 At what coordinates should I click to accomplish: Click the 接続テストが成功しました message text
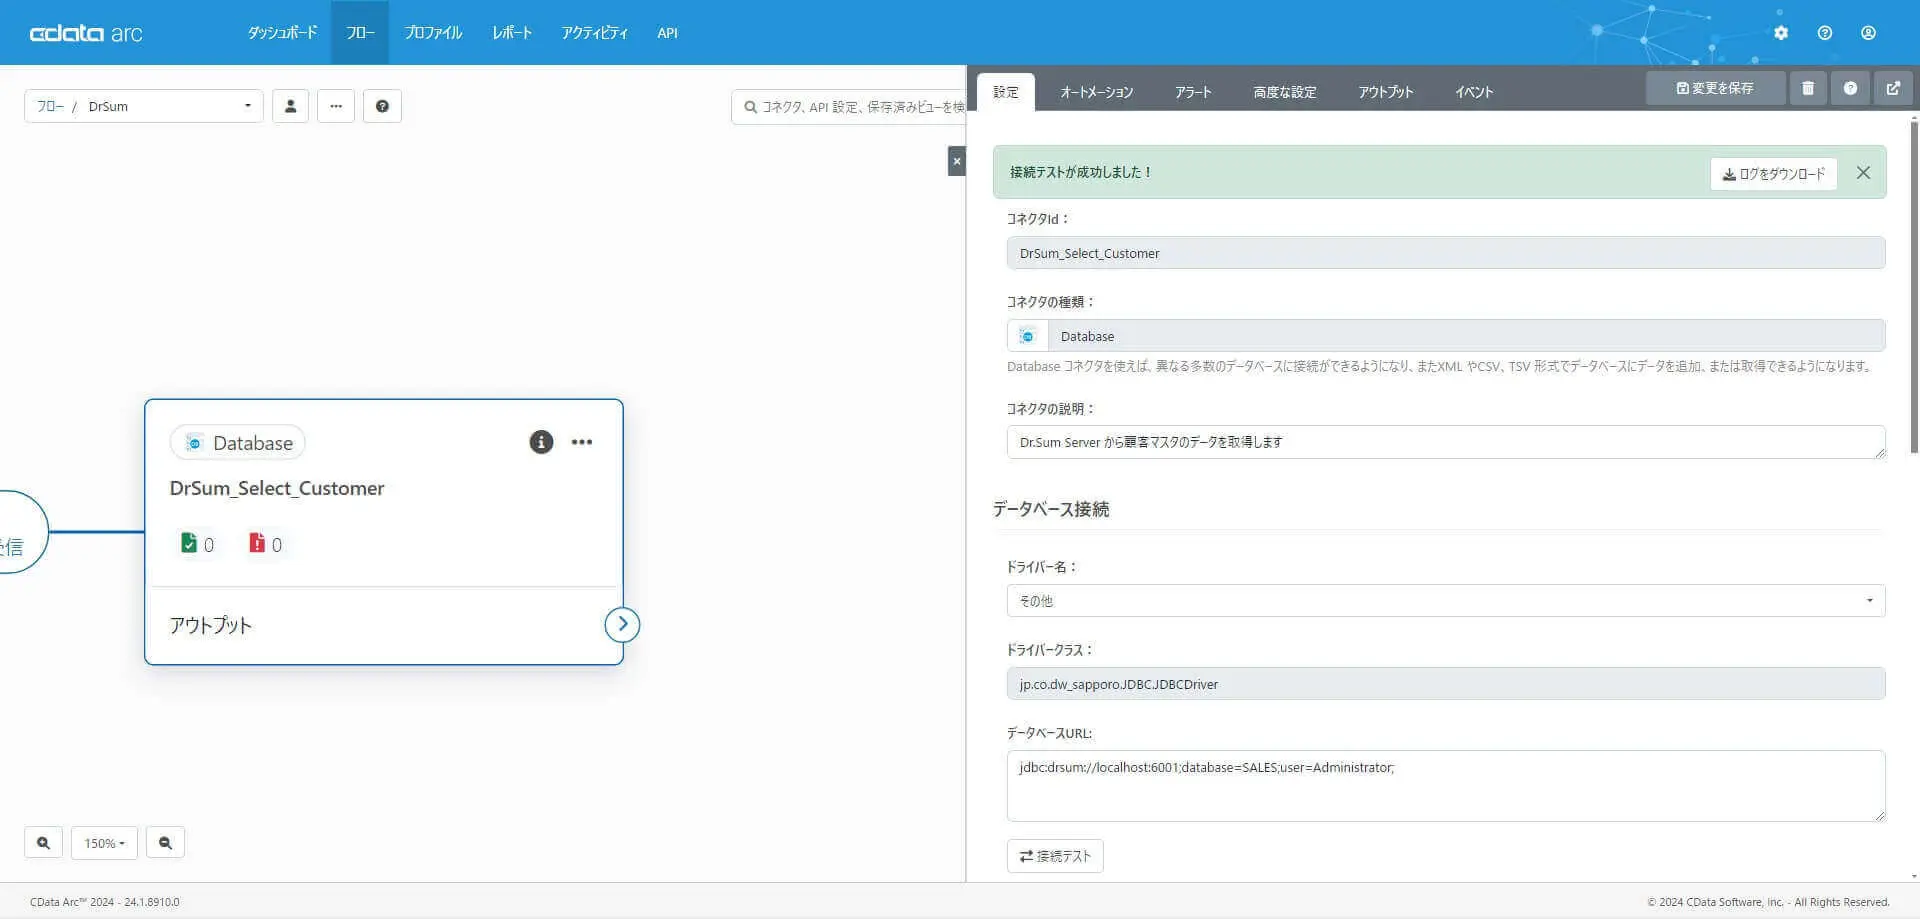point(1081,172)
